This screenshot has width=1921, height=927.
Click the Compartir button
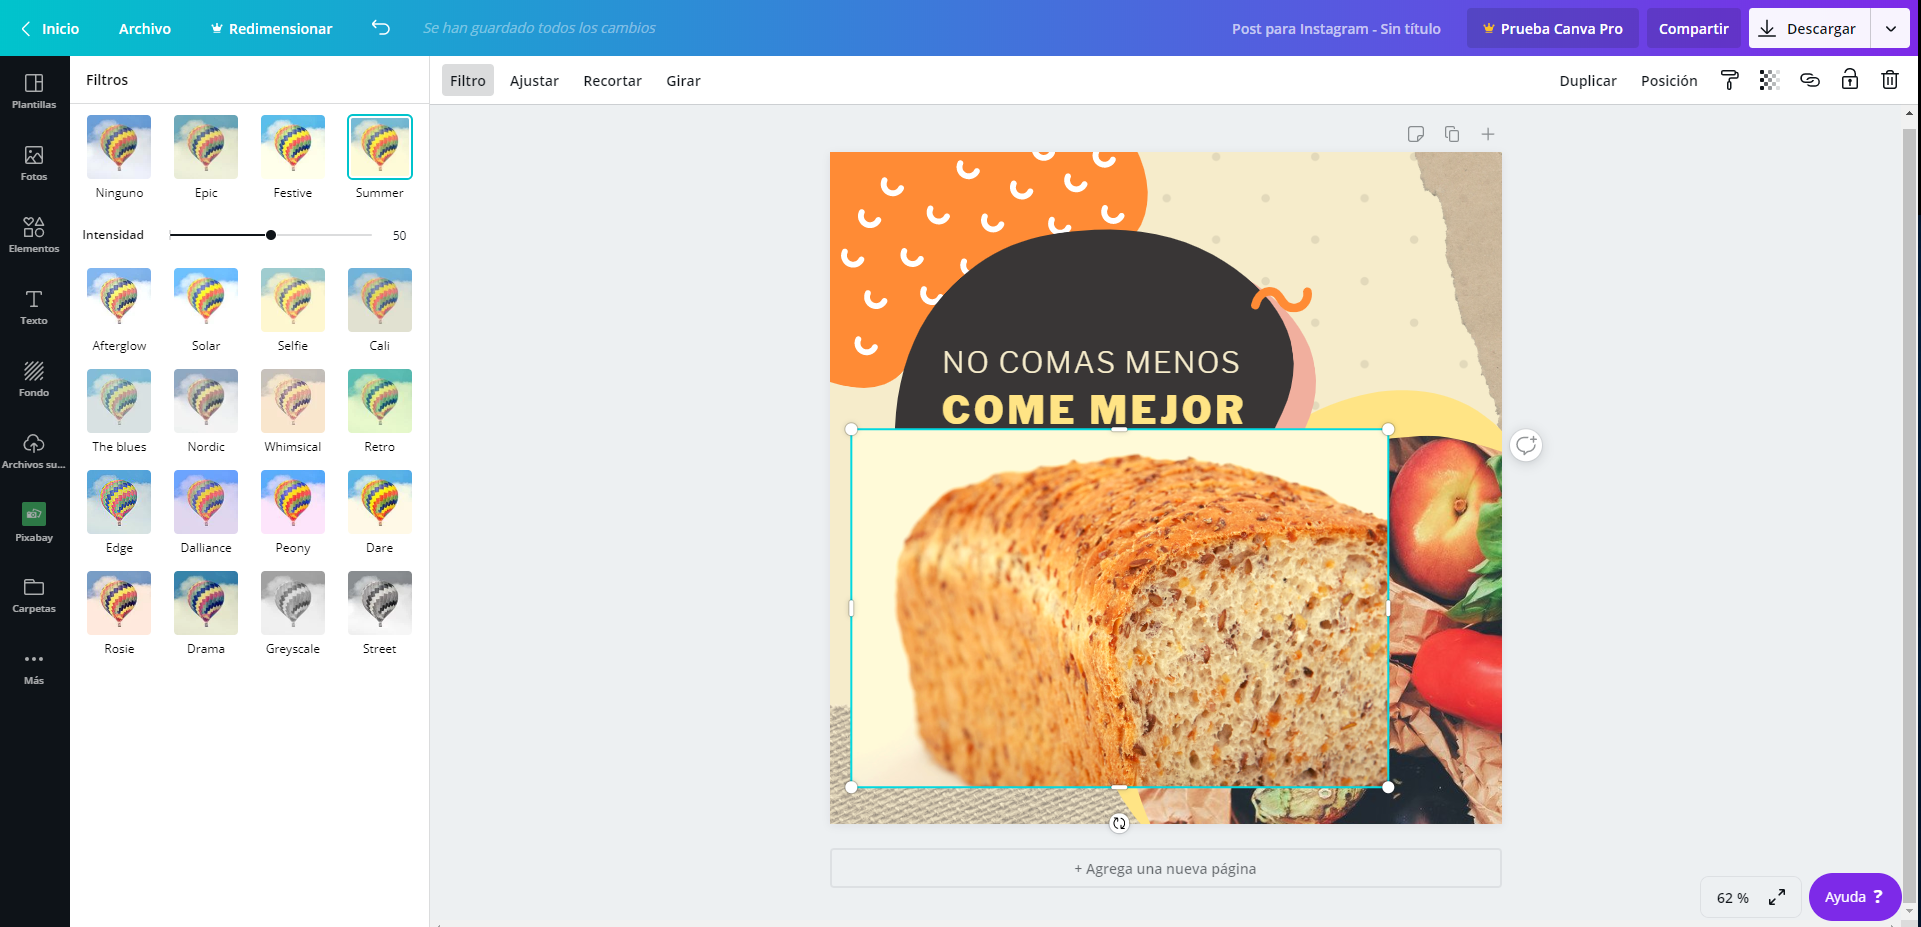(1693, 28)
